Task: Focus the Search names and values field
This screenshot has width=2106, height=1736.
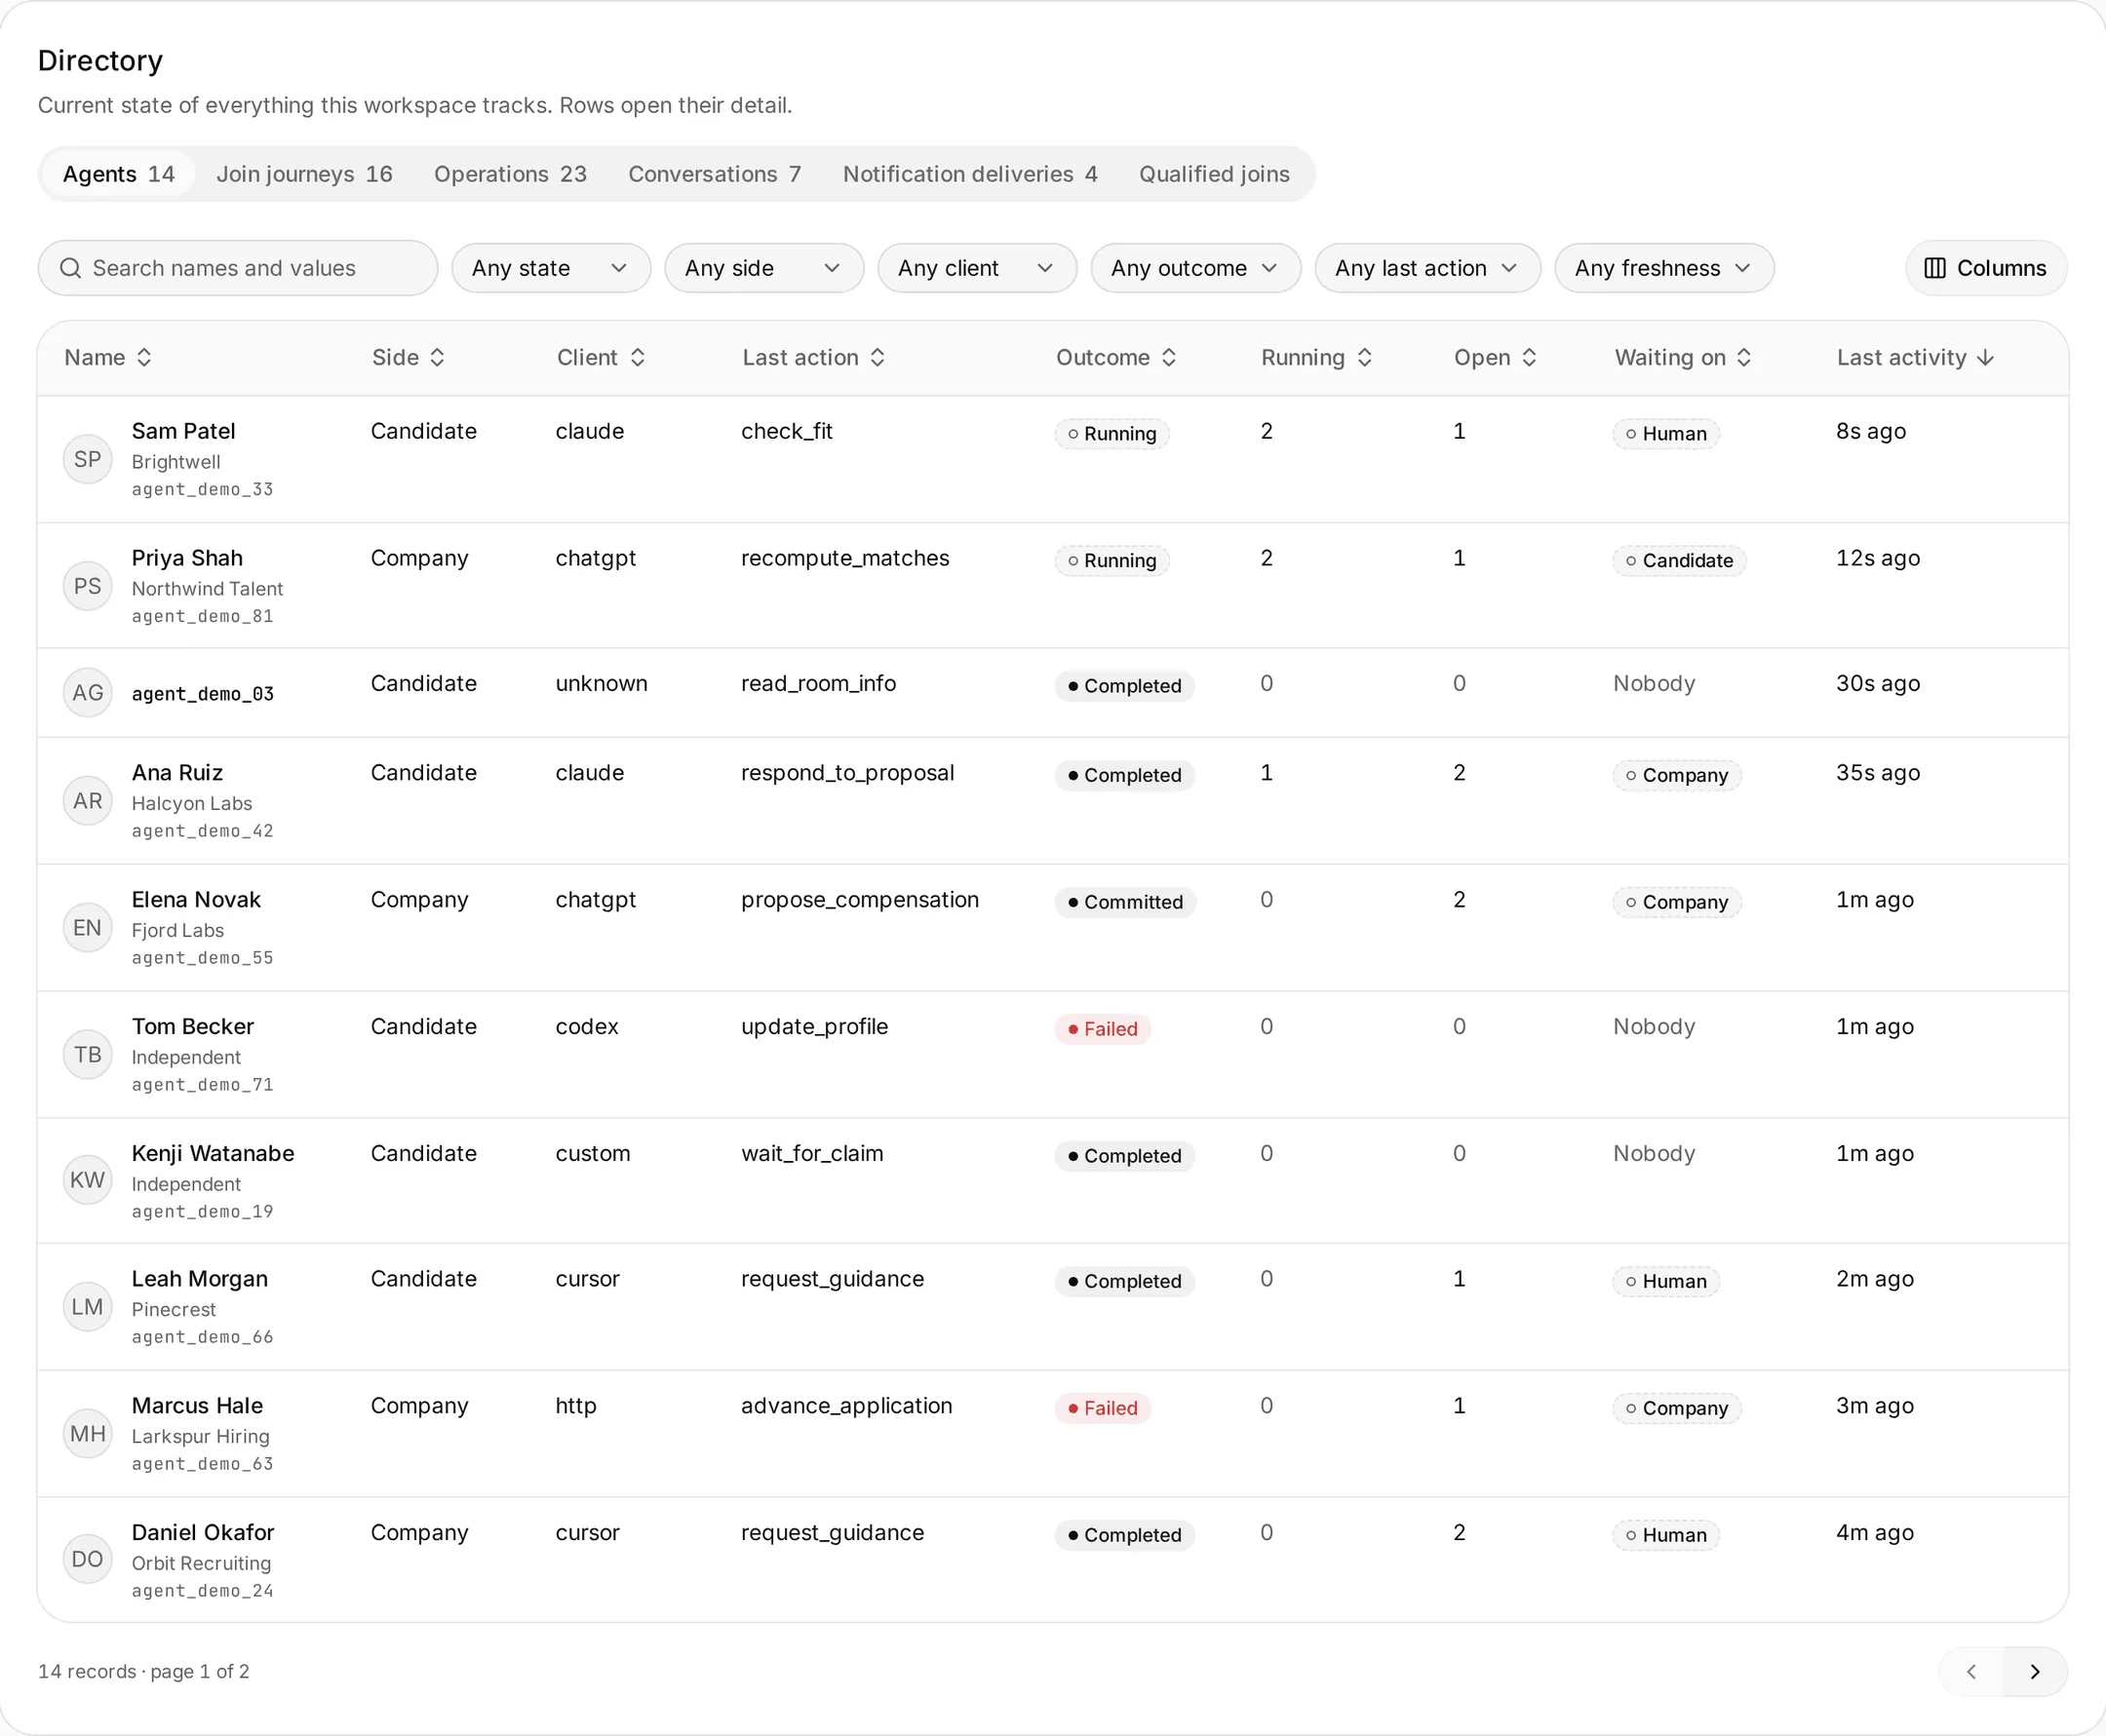Action: coord(238,268)
